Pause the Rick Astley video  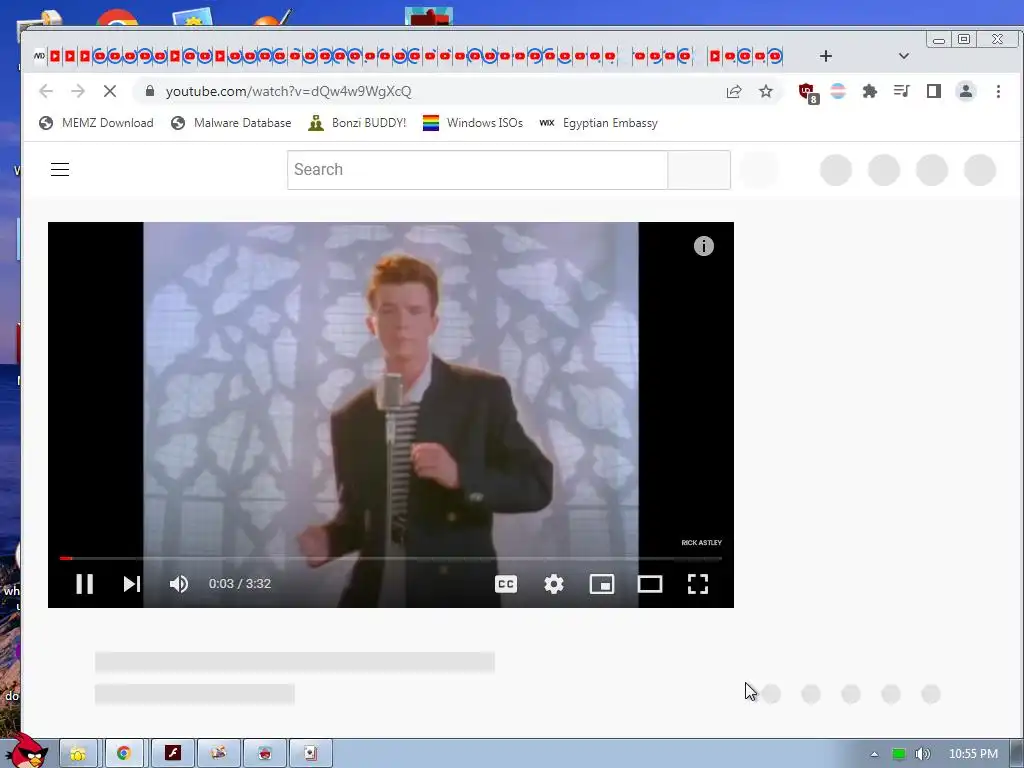(84, 584)
